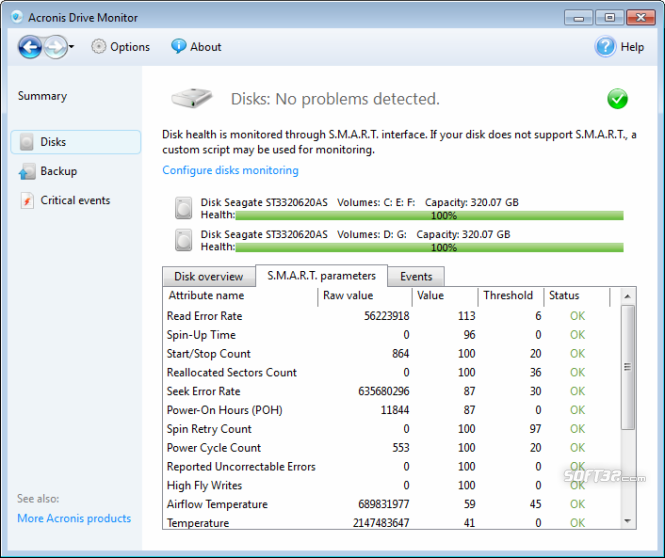This screenshot has height=558, width=665.
Task: Click raw value 635680296
Action: point(384,391)
